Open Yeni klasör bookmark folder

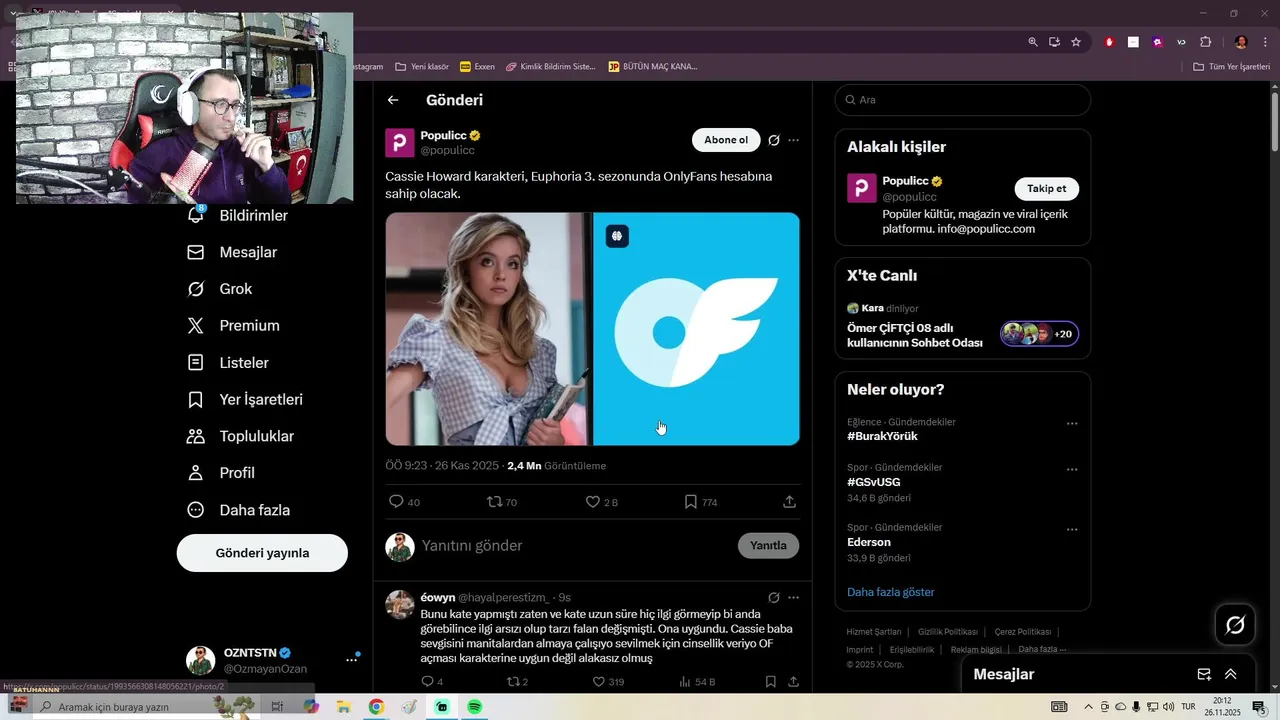(x=422, y=67)
